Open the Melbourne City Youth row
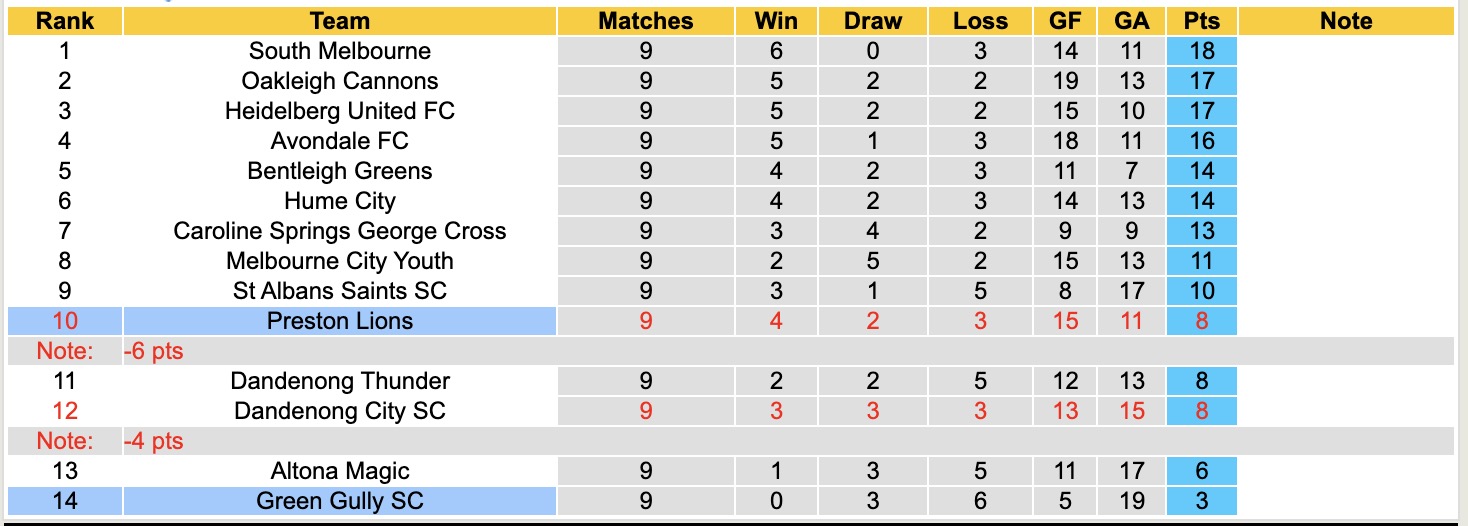 [340, 261]
